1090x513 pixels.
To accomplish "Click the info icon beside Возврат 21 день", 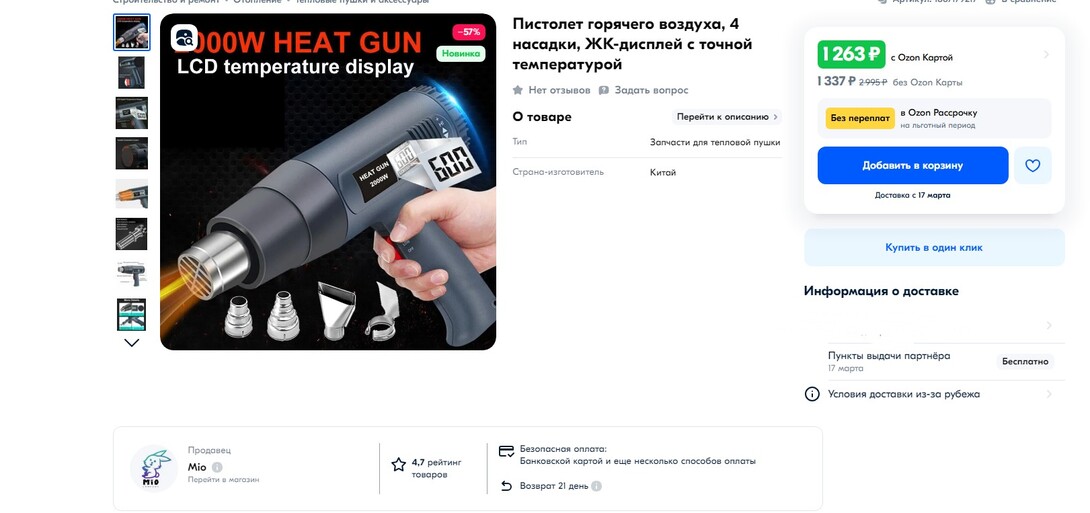I will (x=596, y=486).
